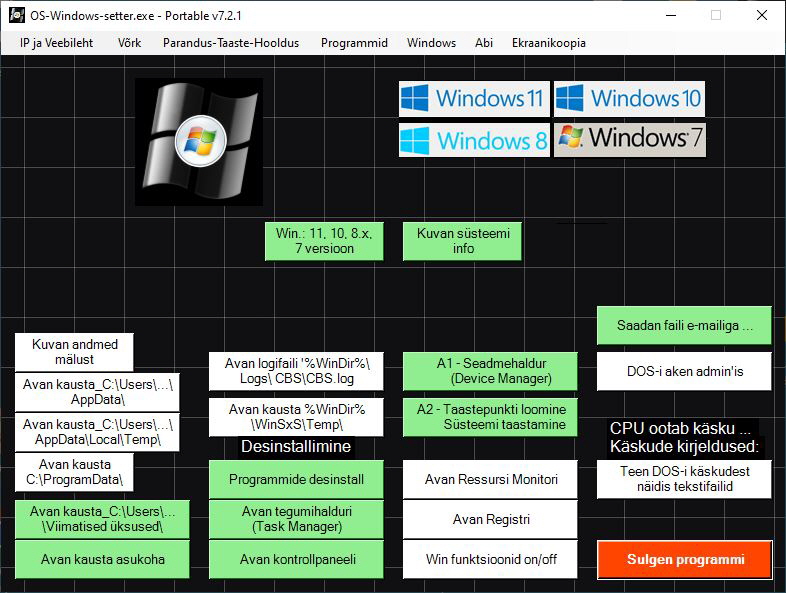Screen dimensions: 786x593
Task: Open the AppData\Local\Temp\ folder button
Action: pos(97,432)
